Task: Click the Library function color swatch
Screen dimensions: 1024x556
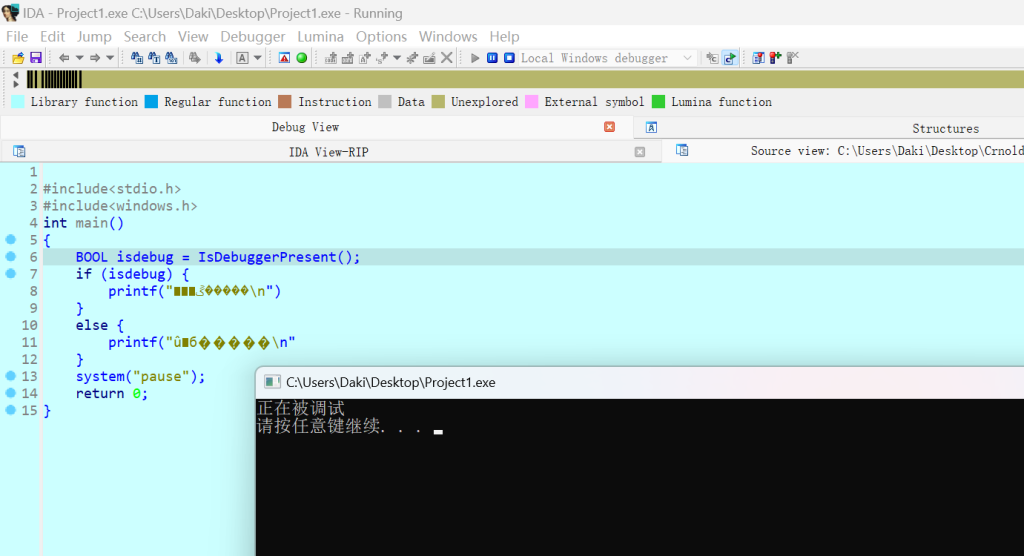Action: 18,101
